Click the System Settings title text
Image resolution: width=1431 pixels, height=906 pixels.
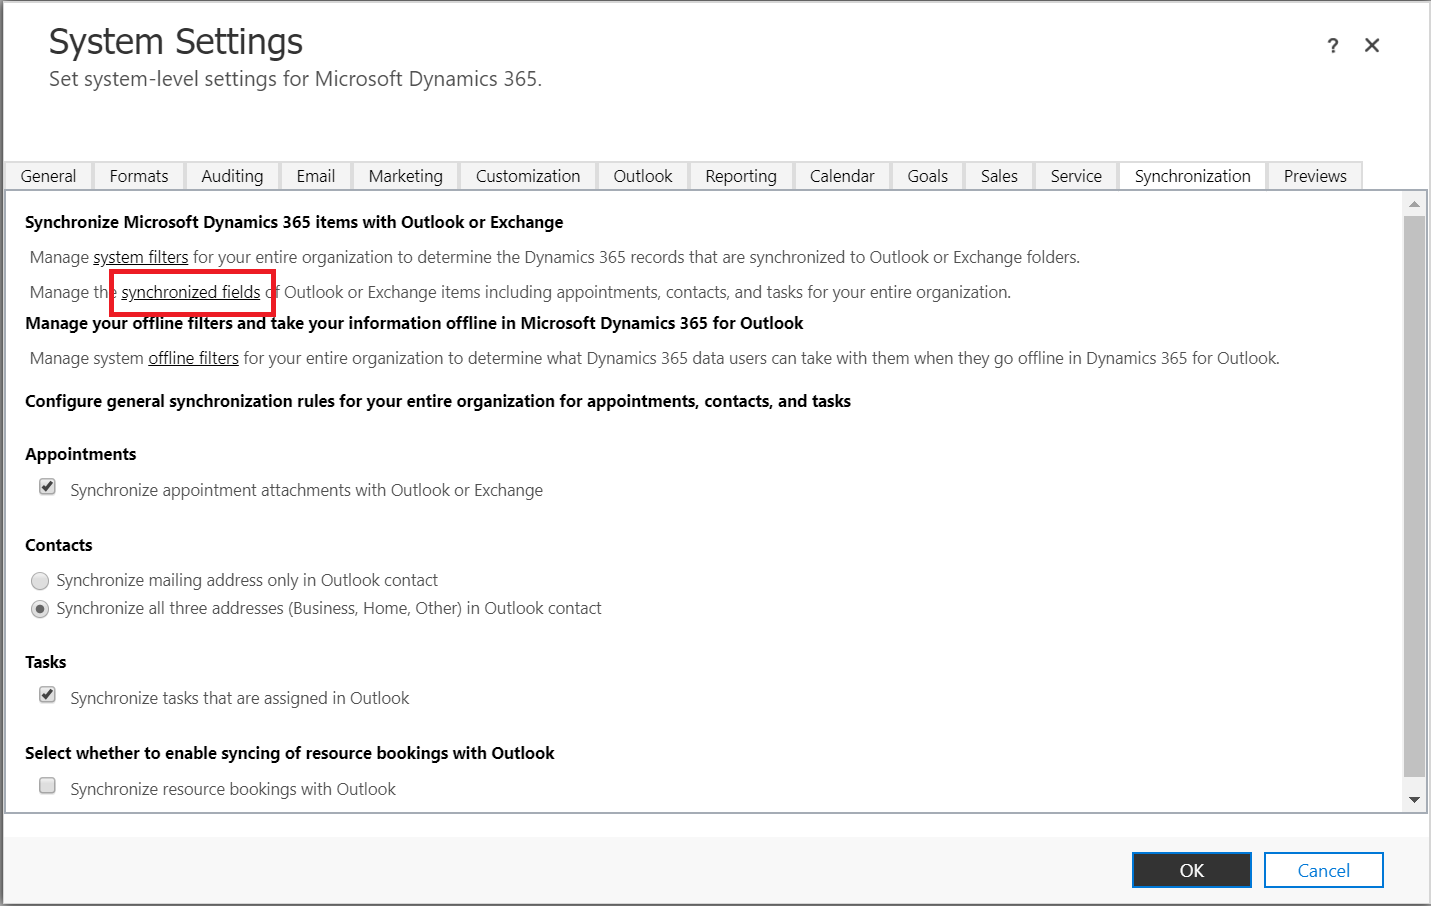176,42
